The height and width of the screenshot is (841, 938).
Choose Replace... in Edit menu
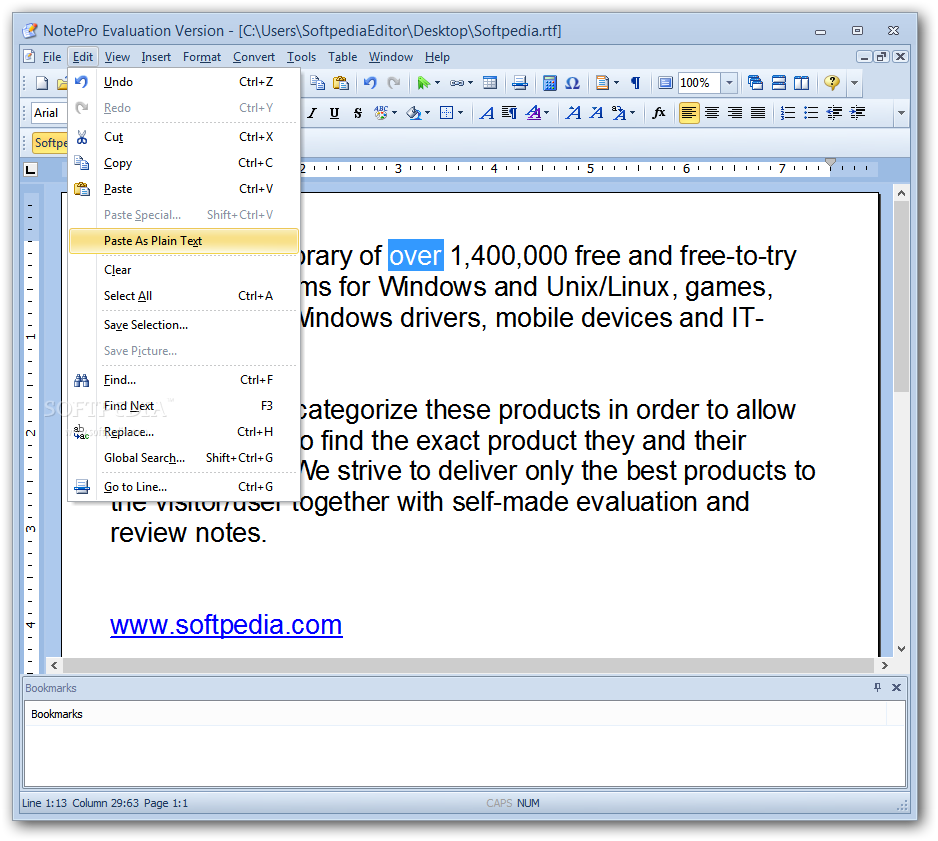click(x=184, y=432)
